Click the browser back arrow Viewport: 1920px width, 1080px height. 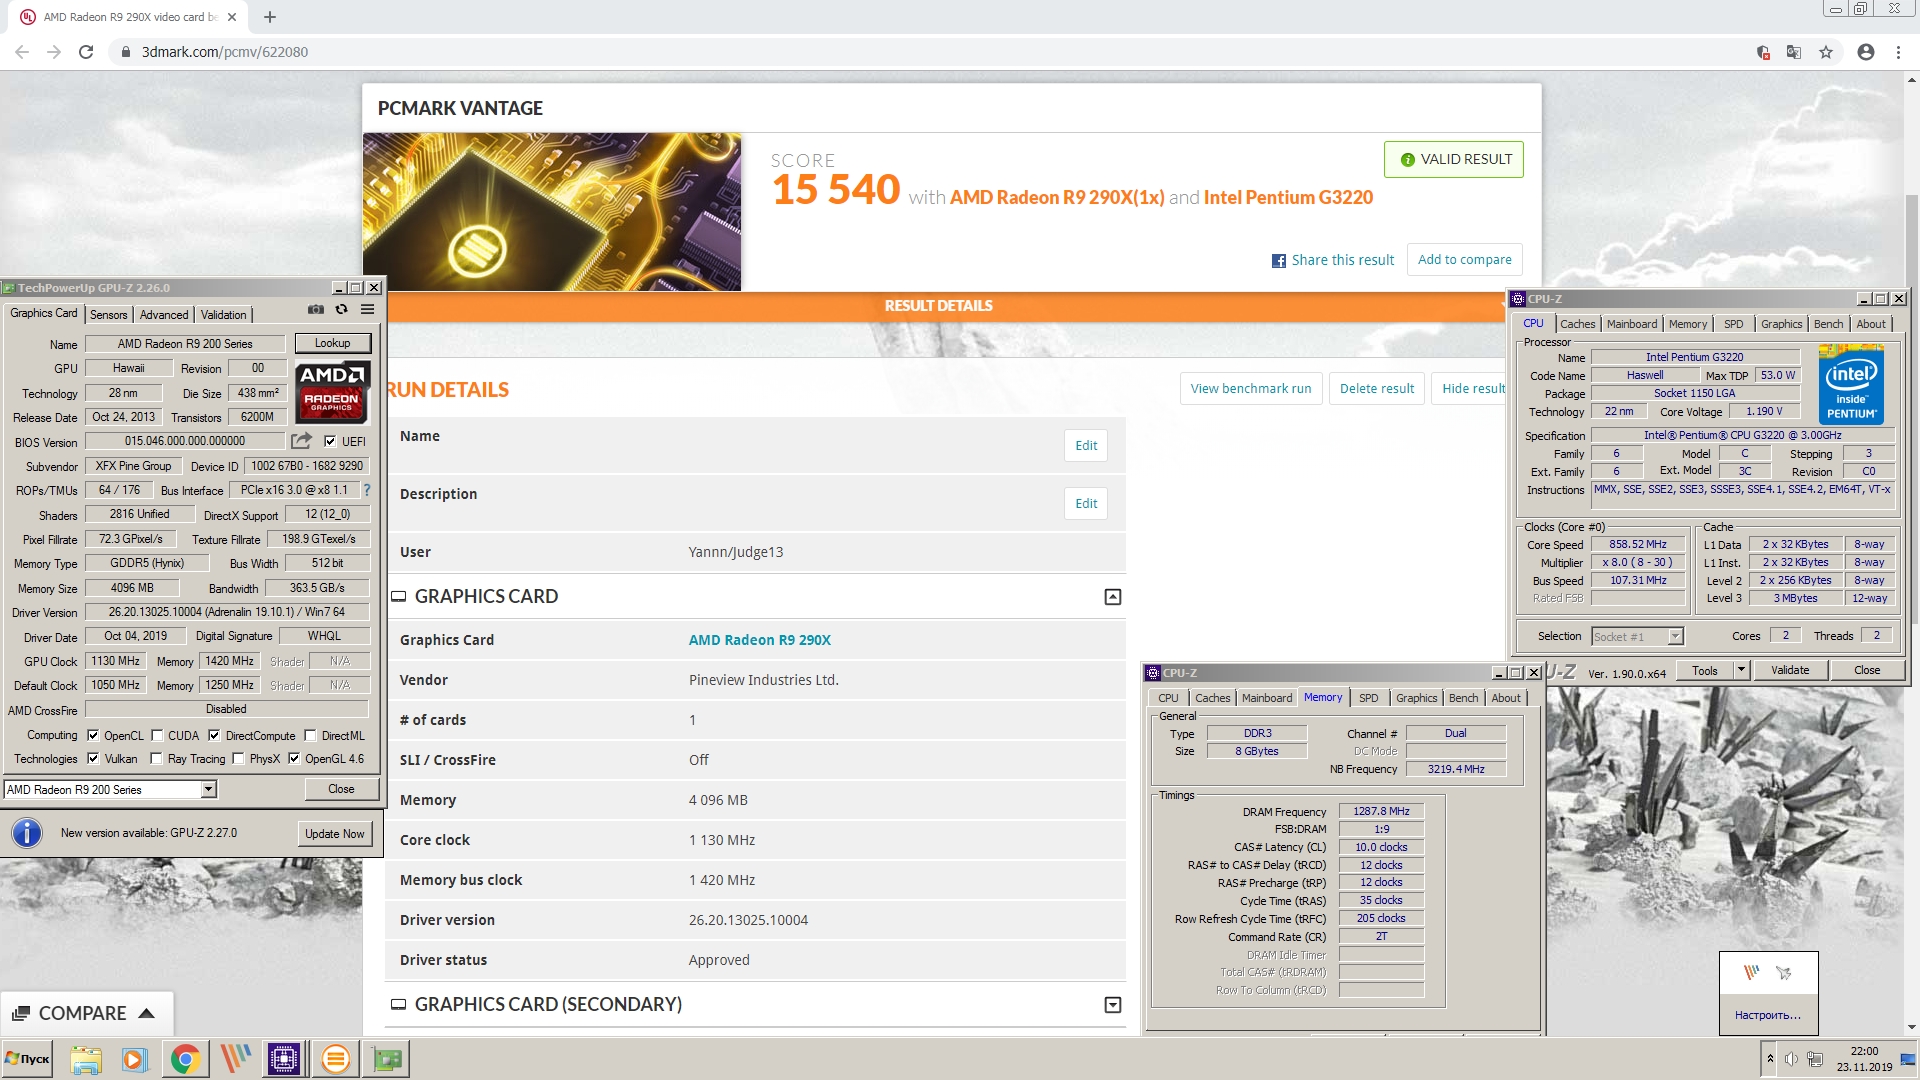[x=22, y=52]
